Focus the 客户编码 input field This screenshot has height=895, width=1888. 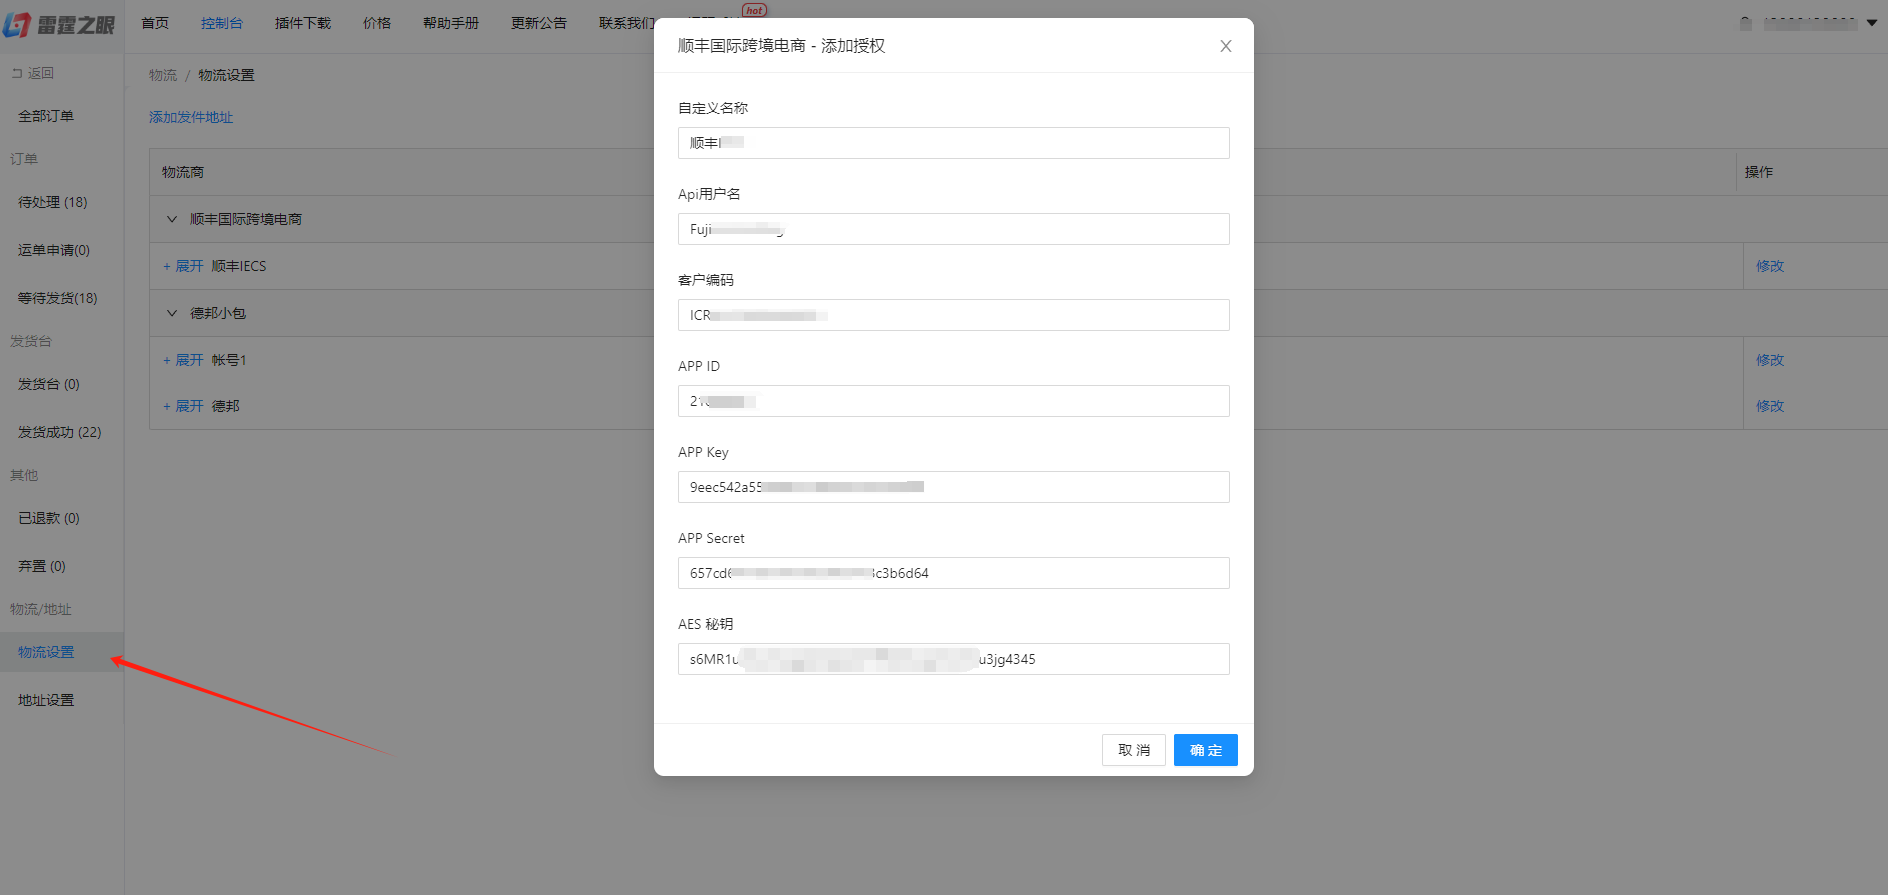[x=954, y=315]
